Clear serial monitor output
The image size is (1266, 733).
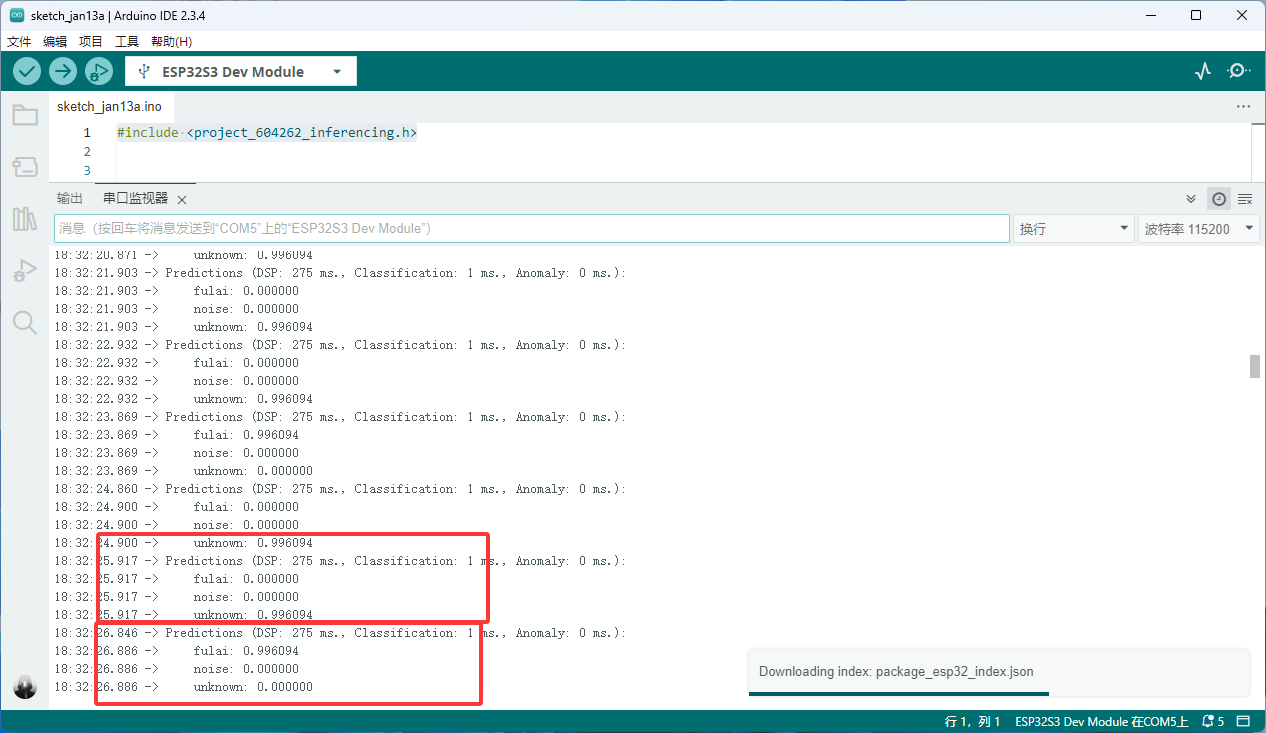click(x=1245, y=199)
